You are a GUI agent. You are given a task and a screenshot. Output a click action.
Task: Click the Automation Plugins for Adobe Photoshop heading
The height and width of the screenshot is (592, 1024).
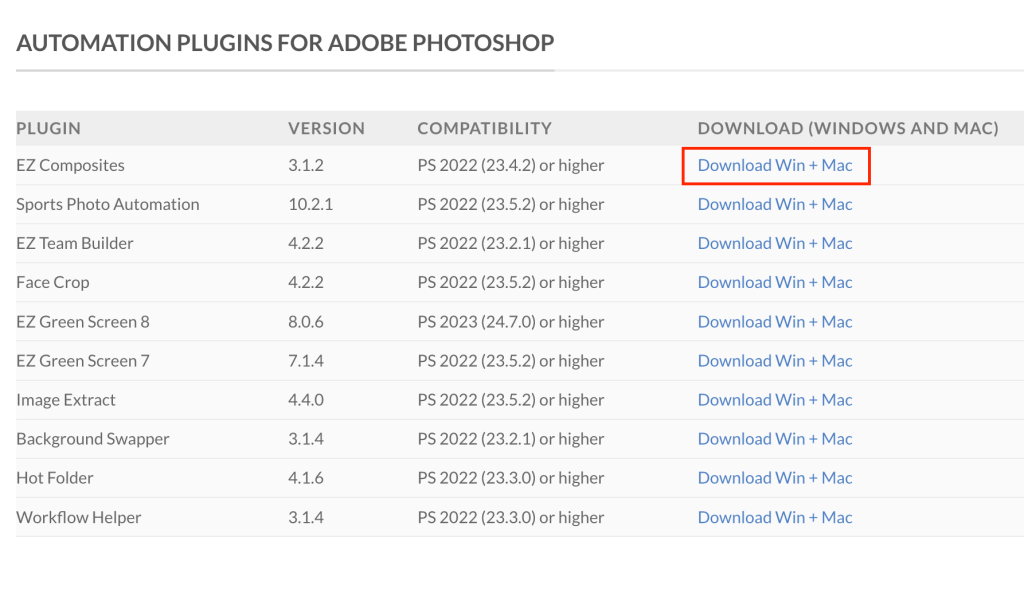pos(285,43)
